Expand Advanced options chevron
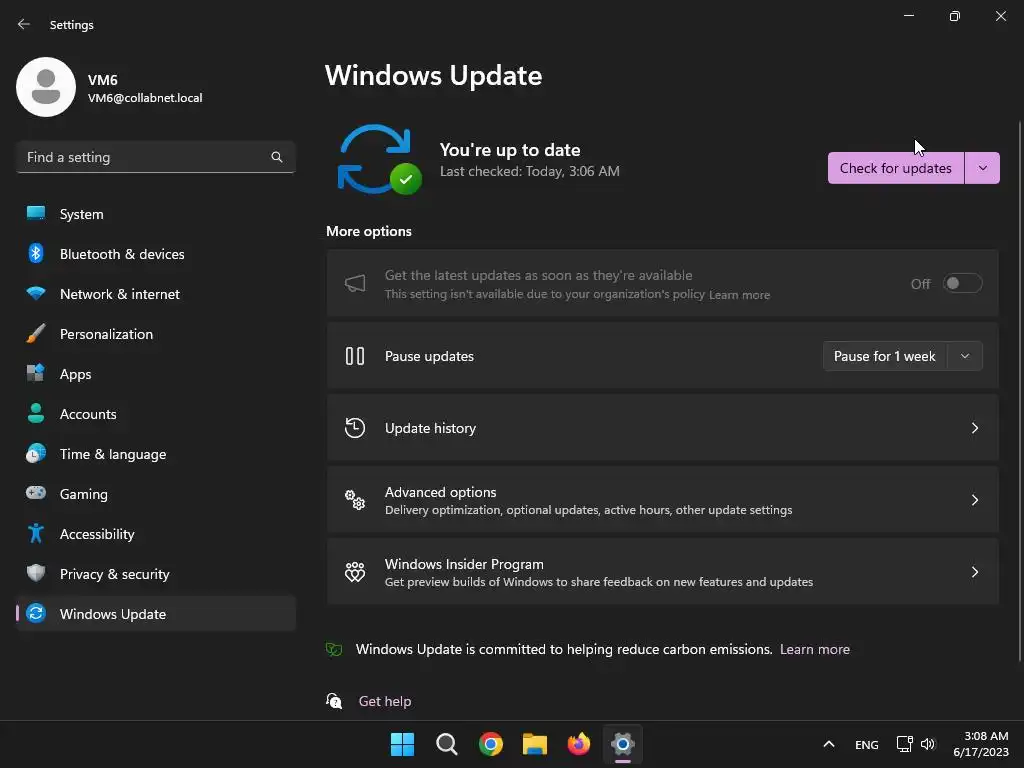 tap(974, 500)
